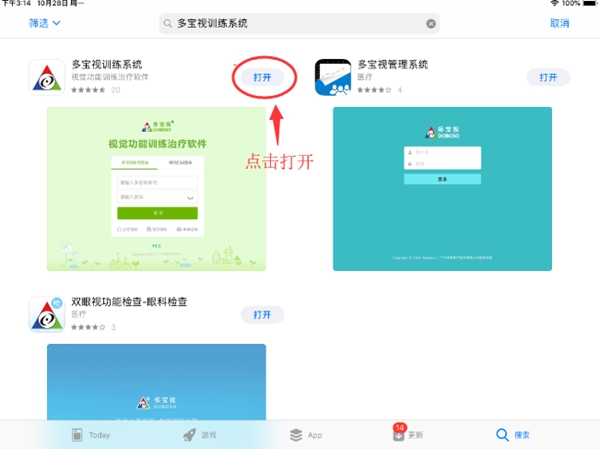Tap the 医疗 category under 多宝视管理系统

[x=365, y=77]
